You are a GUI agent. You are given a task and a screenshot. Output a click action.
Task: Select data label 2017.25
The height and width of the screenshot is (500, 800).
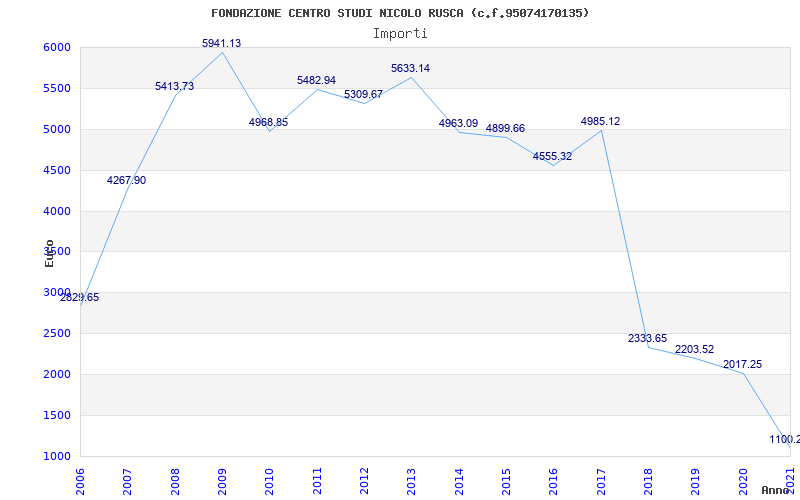click(x=742, y=364)
